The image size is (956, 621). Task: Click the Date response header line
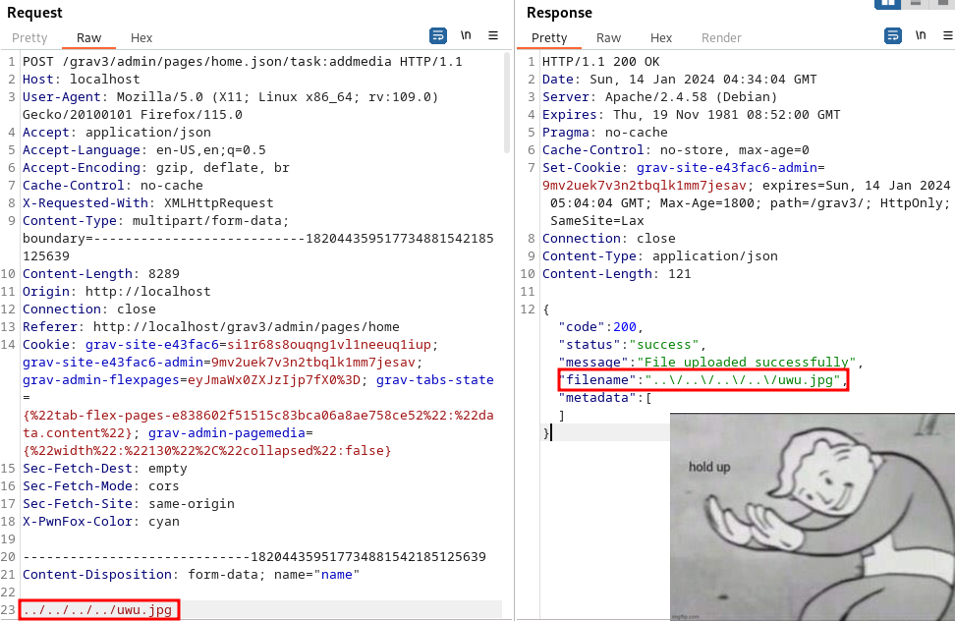679,79
